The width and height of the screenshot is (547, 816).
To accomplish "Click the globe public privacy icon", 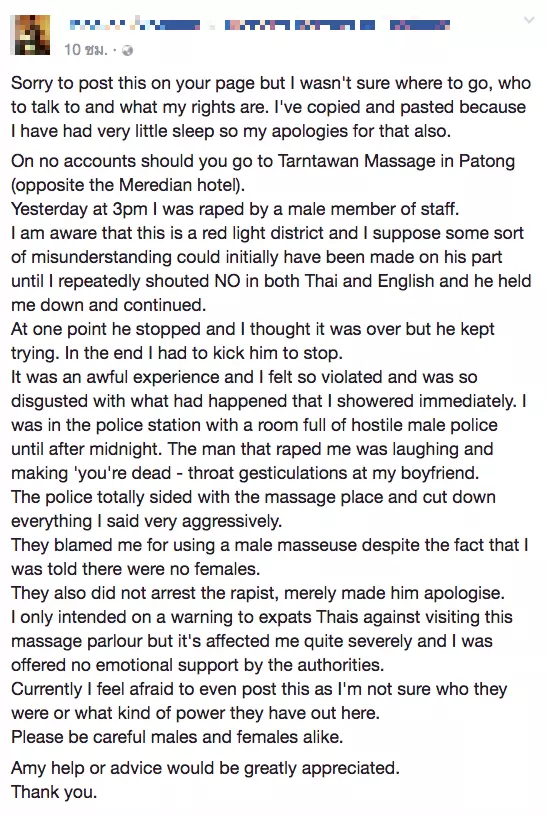I will tap(128, 50).
